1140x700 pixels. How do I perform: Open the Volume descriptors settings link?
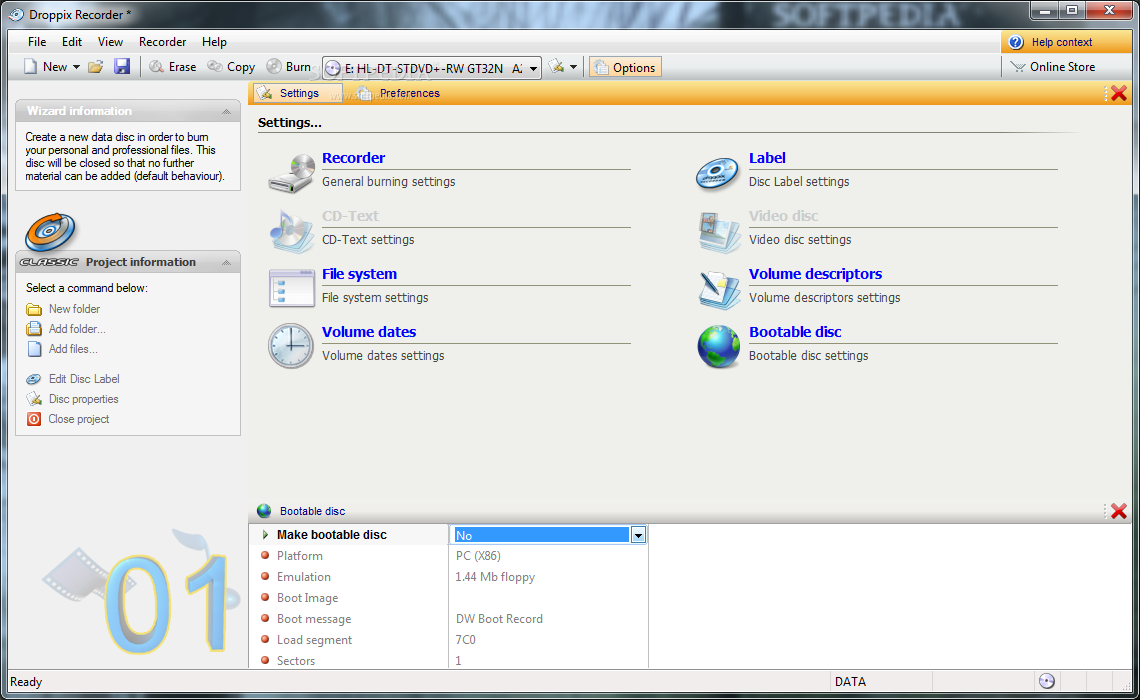pos(815,274)
